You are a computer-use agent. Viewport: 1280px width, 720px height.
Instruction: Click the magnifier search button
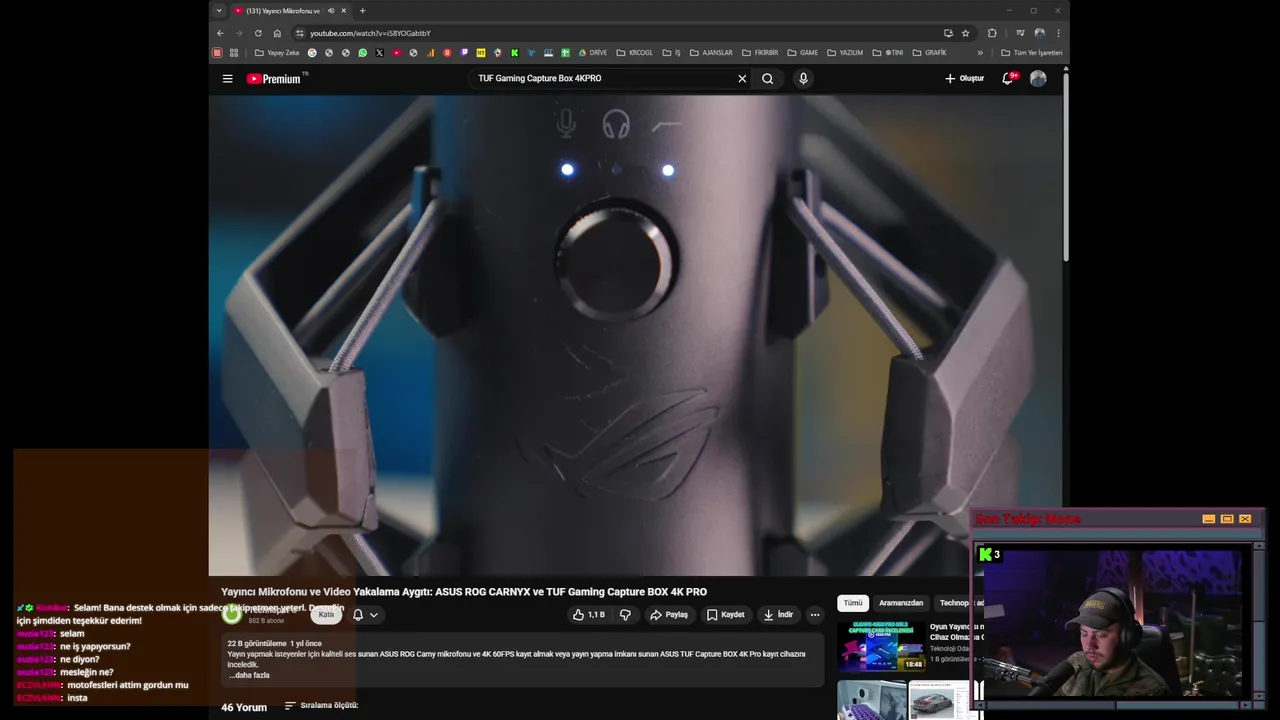(767, 79)
